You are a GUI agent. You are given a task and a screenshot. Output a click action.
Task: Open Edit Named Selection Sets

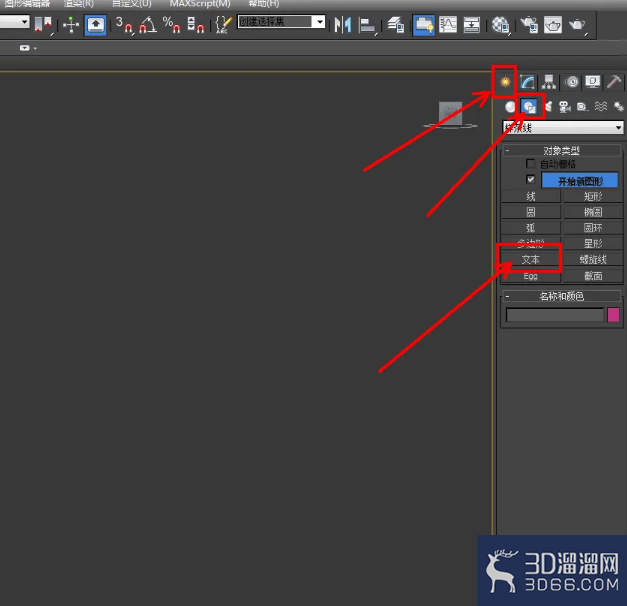[x=223, y=25]
